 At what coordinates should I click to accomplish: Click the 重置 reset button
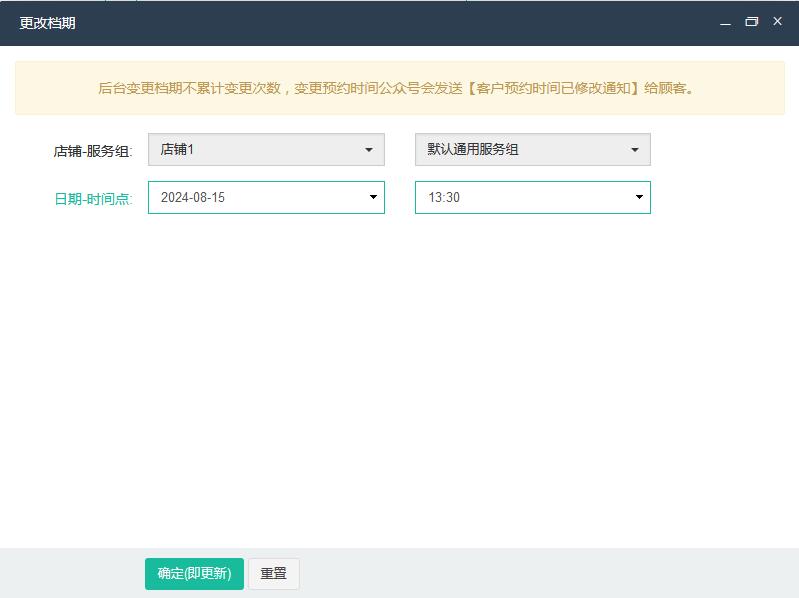[273, 574]
